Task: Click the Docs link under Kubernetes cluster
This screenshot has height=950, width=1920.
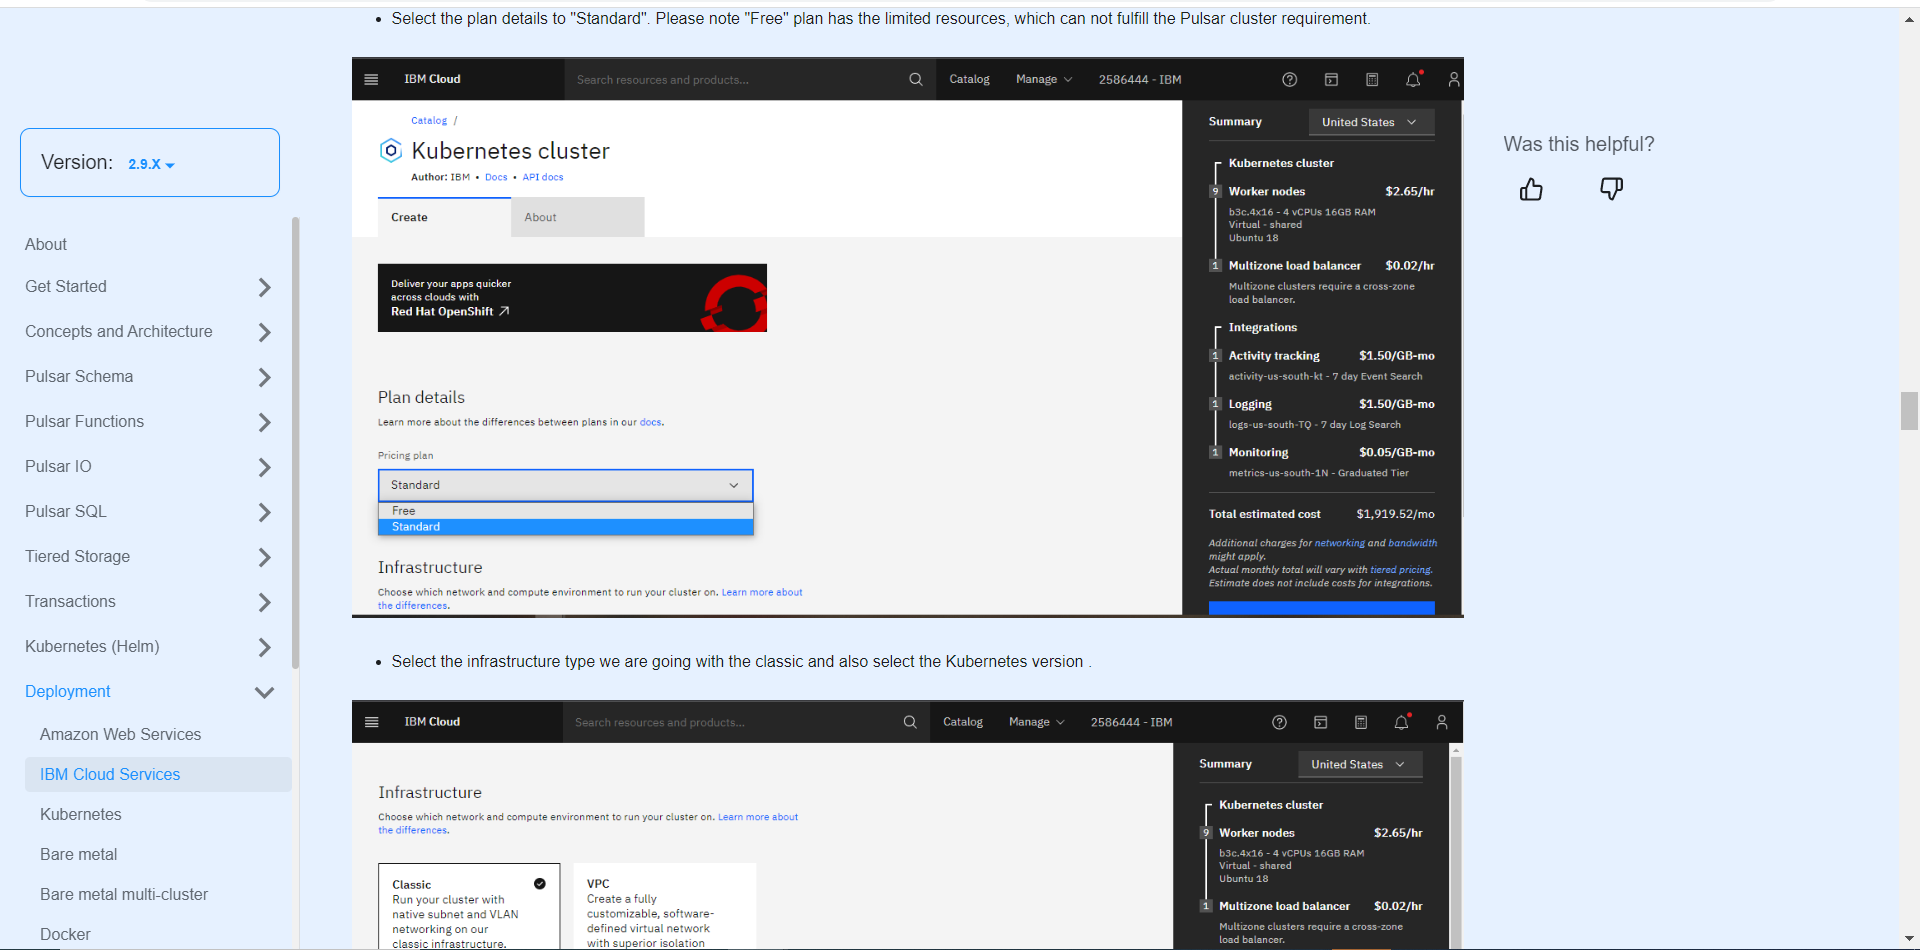Action: [x=496, y=177]
